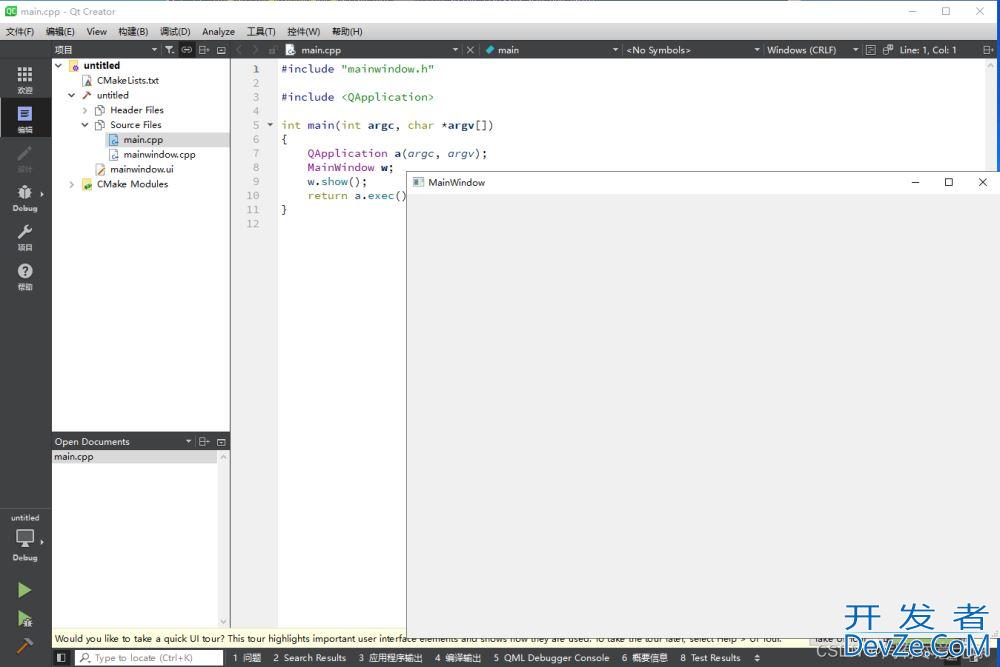The width and height of the screenshot is (1000, 667).
Task: Select mainwindow.ui in the project tree
Action: pyautogui.click(x=142, y=169)
